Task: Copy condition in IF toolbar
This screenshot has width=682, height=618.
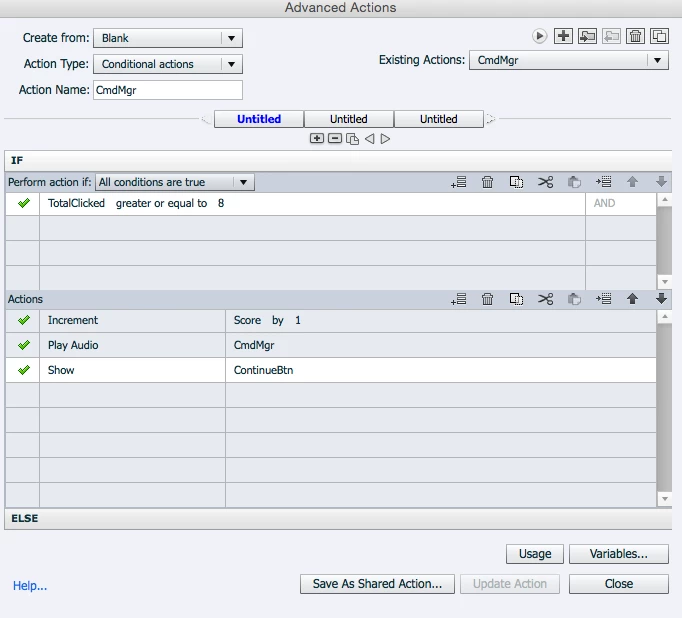Action: (x=516, y=182)
